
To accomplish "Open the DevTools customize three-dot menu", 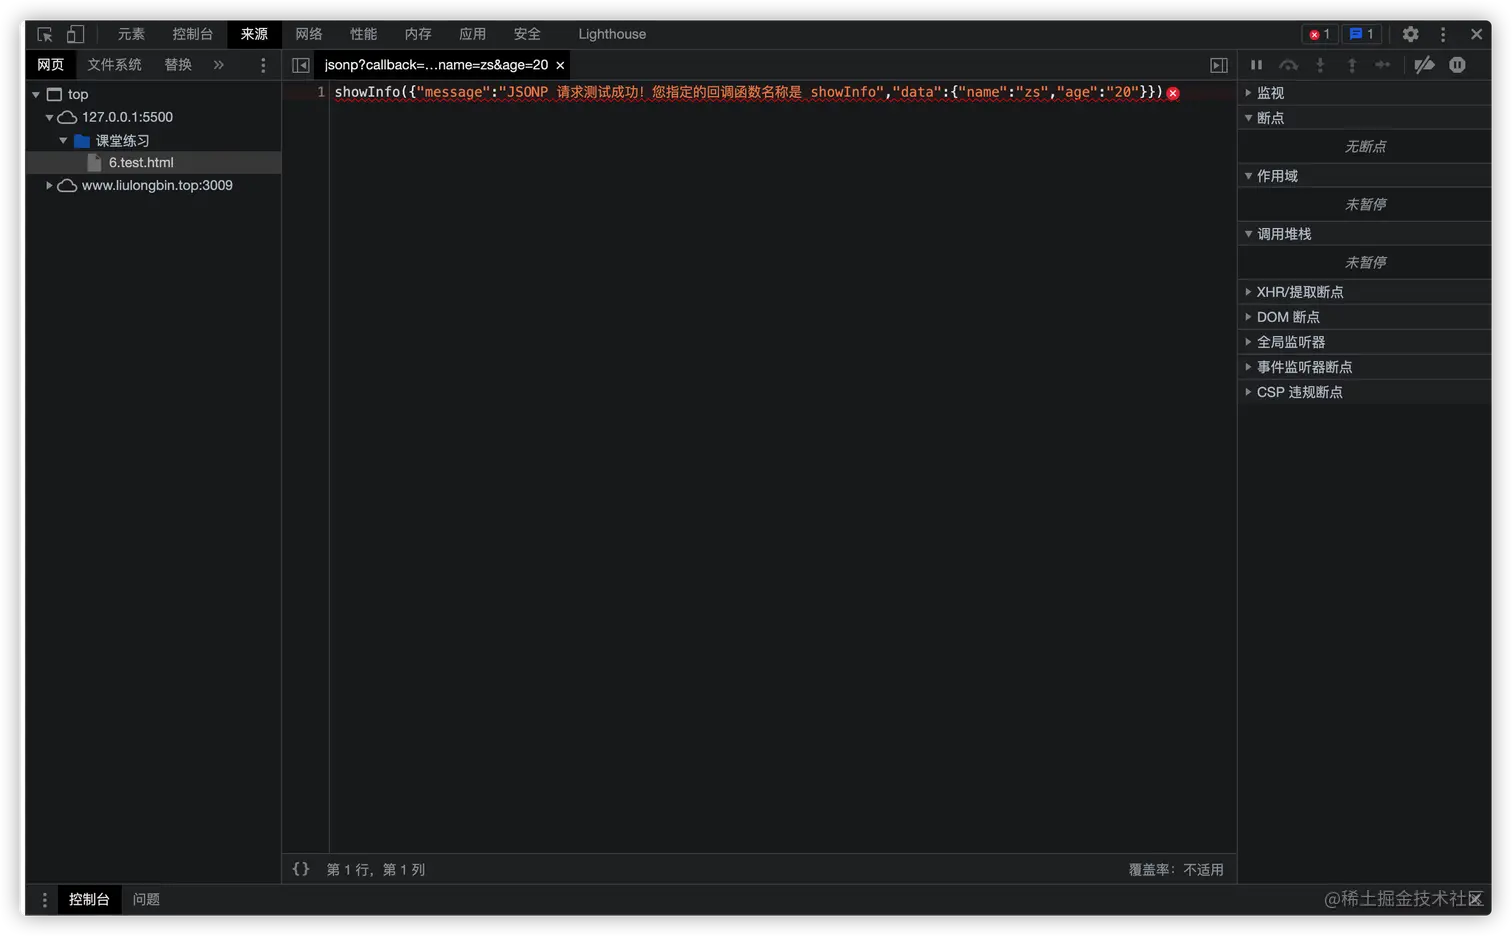I will pyautogui.click(x=1443, y=34).
